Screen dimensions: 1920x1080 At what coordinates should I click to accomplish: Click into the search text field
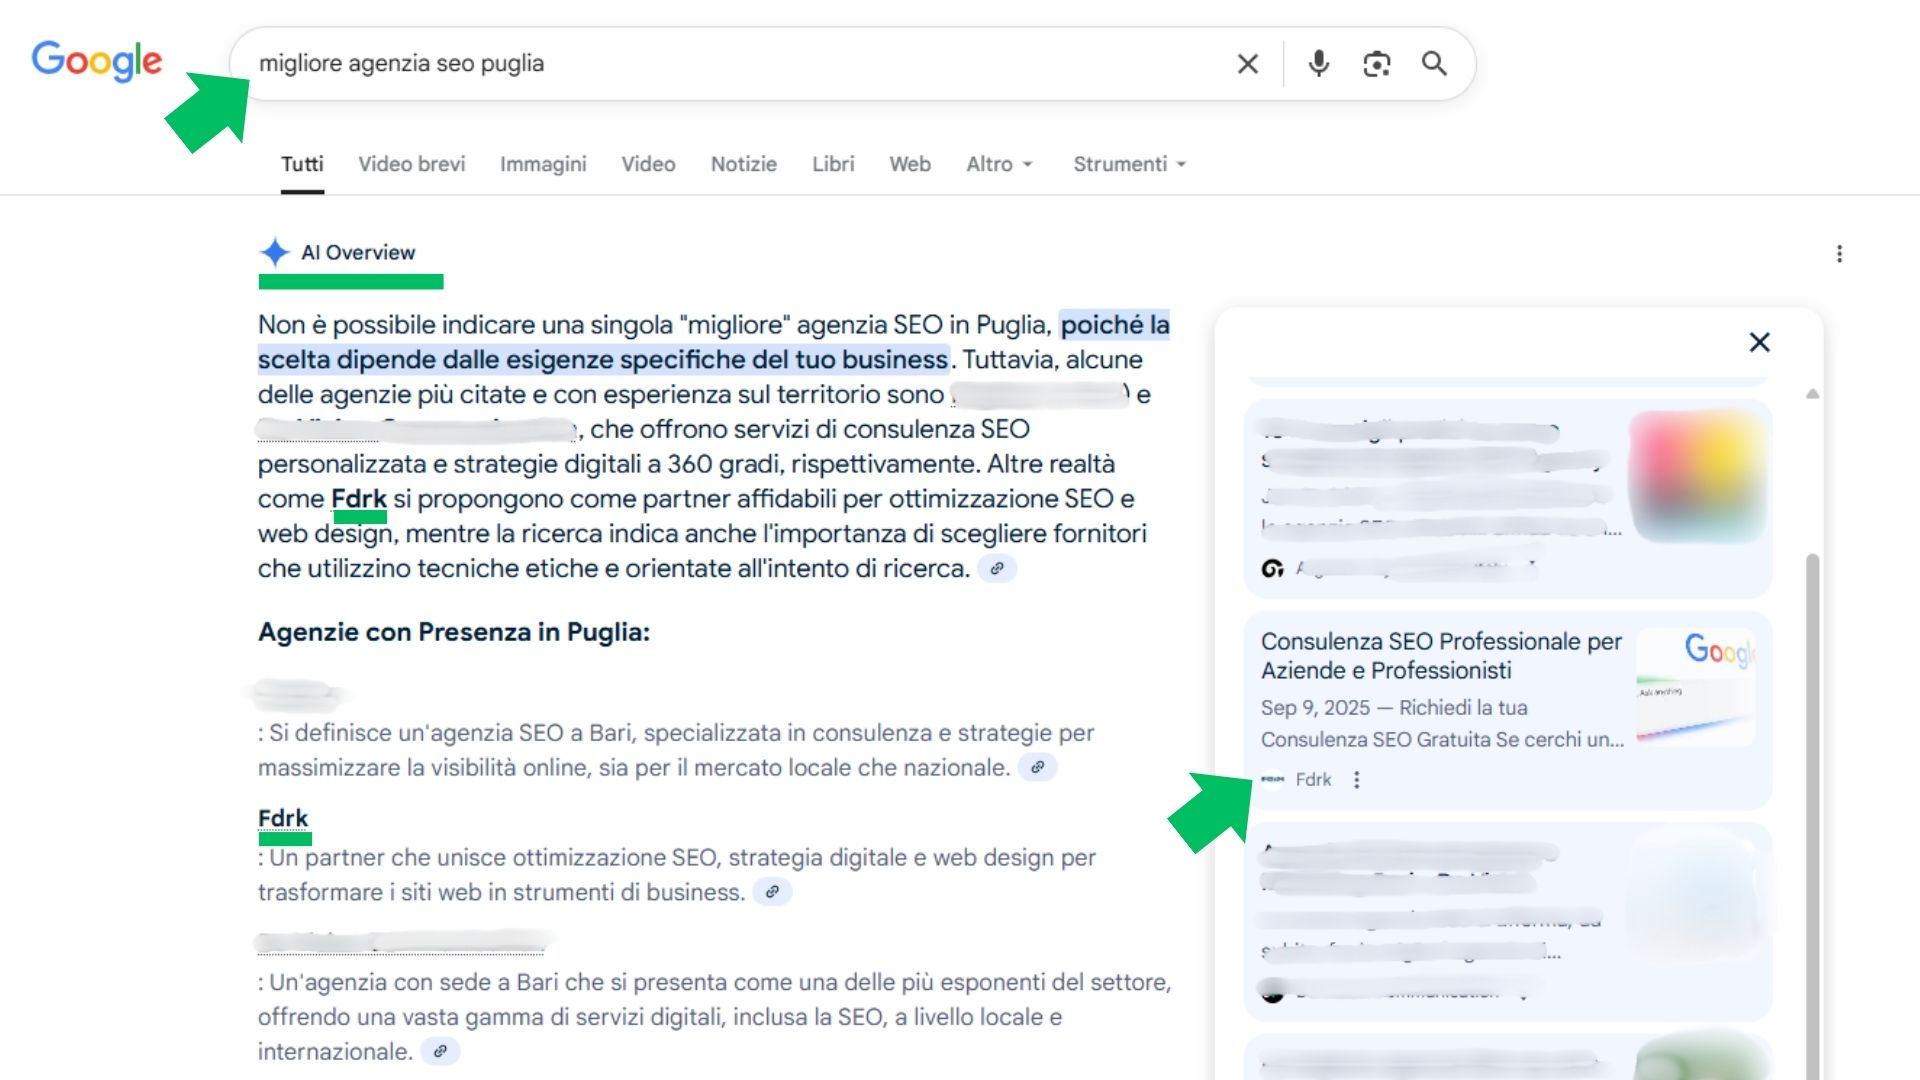point(700,64)
